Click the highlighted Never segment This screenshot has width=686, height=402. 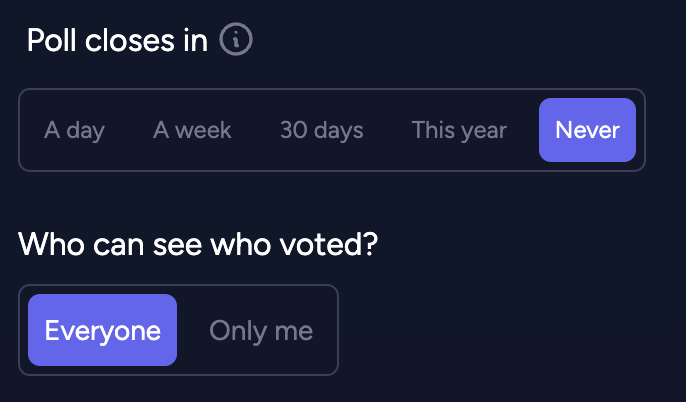(587, 130)
